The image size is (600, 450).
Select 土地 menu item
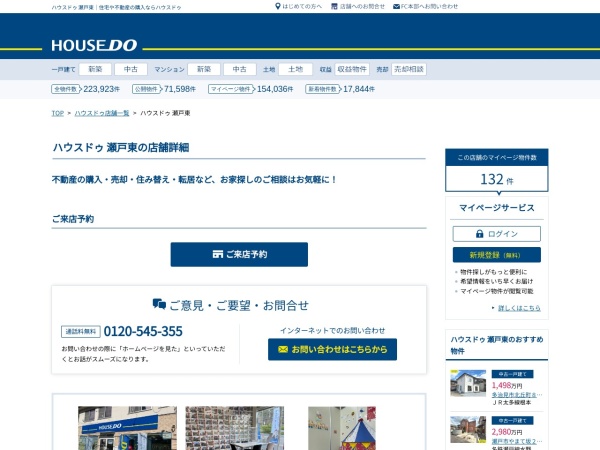[x=295, y=69]
